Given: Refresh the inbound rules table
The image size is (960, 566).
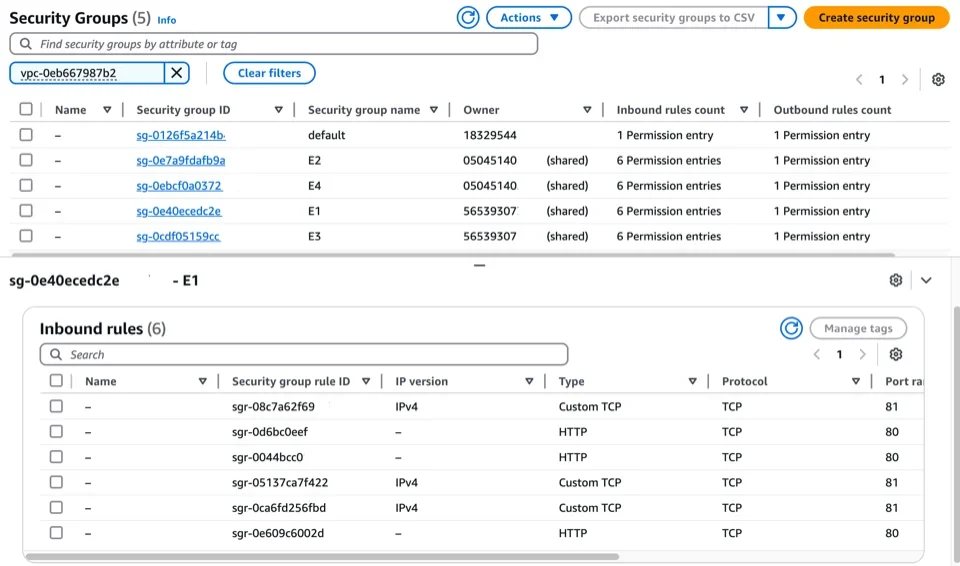Looking at the screenshot, I should (791, 328).
